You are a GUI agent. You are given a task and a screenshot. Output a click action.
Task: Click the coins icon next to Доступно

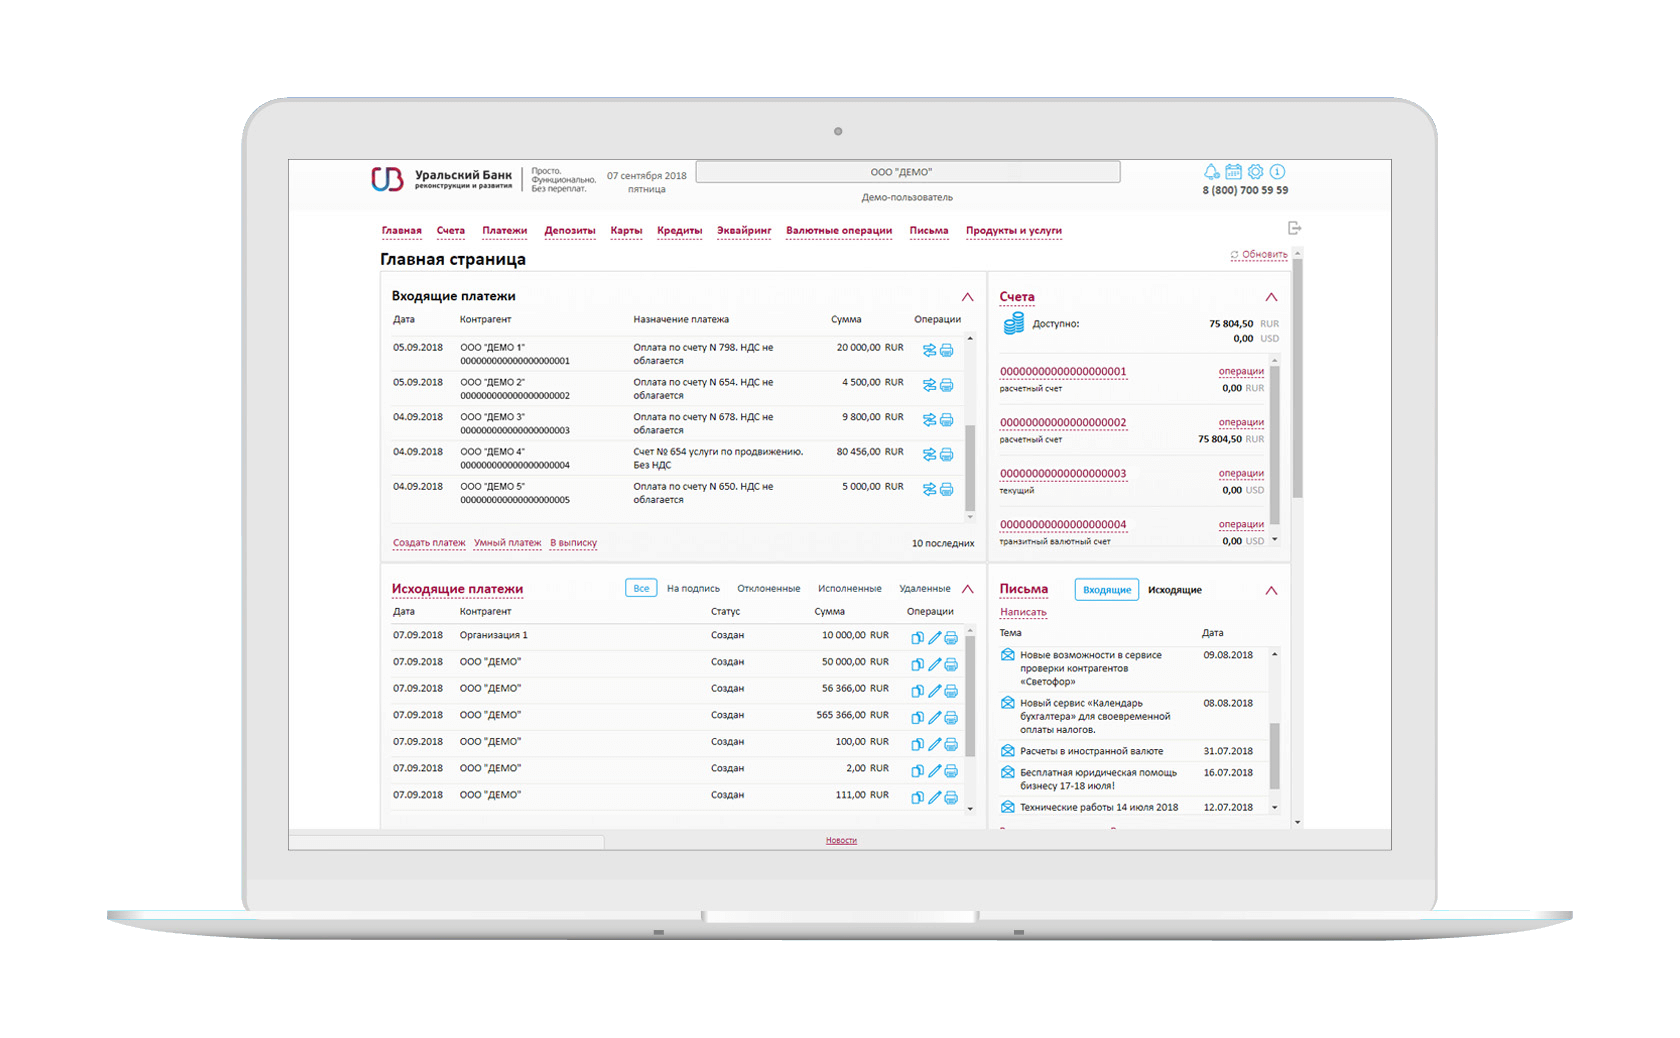tap(1014, 324)
